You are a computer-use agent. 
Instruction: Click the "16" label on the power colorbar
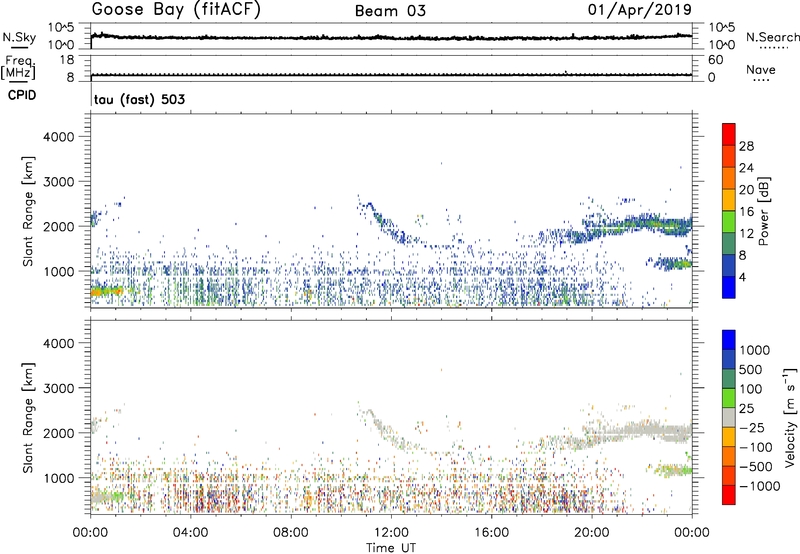(x=746, y=212)
